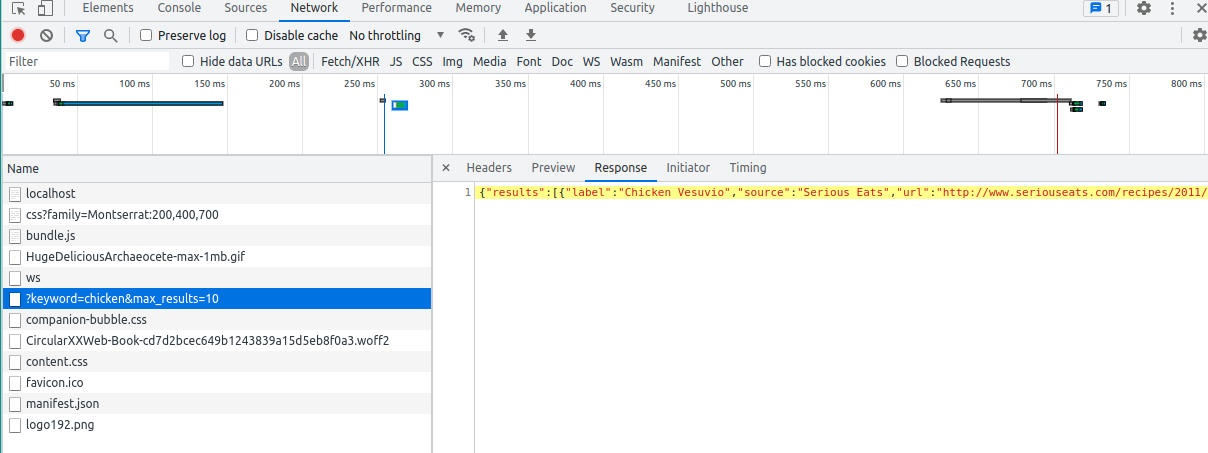Screen dimensions: 1208x453
Task: Click the Filter text input
Action: click(x=87, y=61)
